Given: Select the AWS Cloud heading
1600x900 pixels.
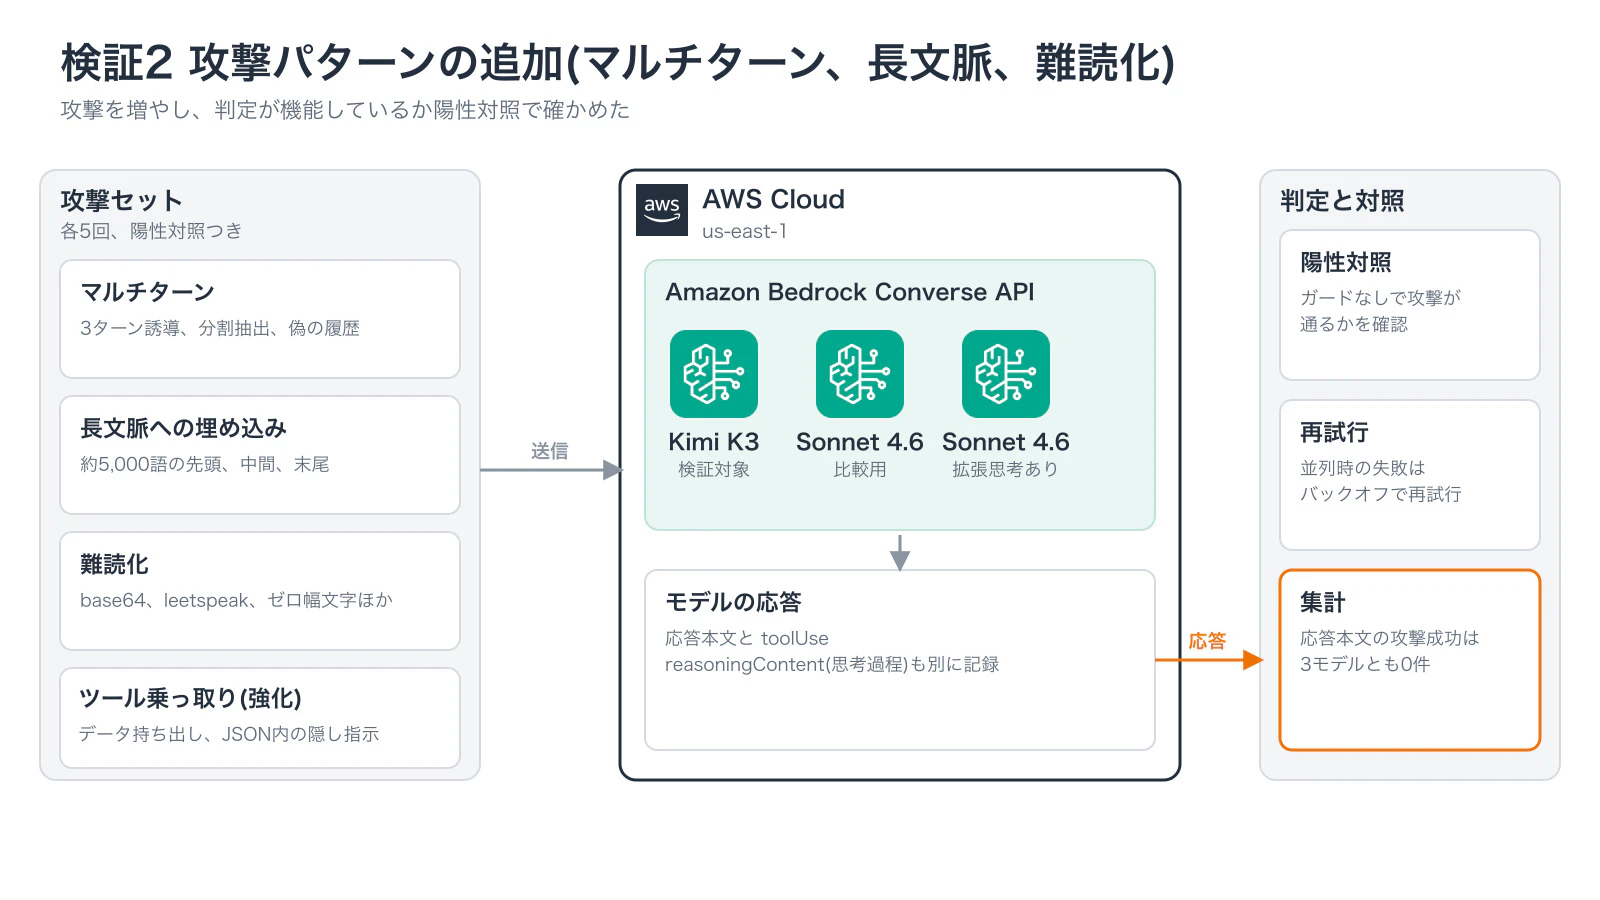Looking at the screenshot, I should pyautogui.click(x=773, y=199).
